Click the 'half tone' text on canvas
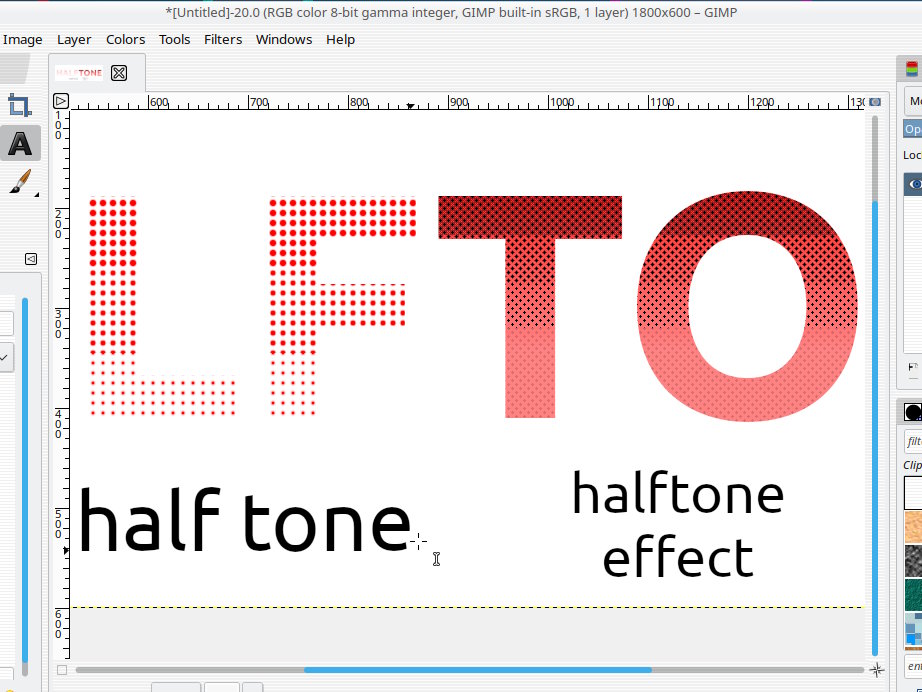 coord(244,520)
